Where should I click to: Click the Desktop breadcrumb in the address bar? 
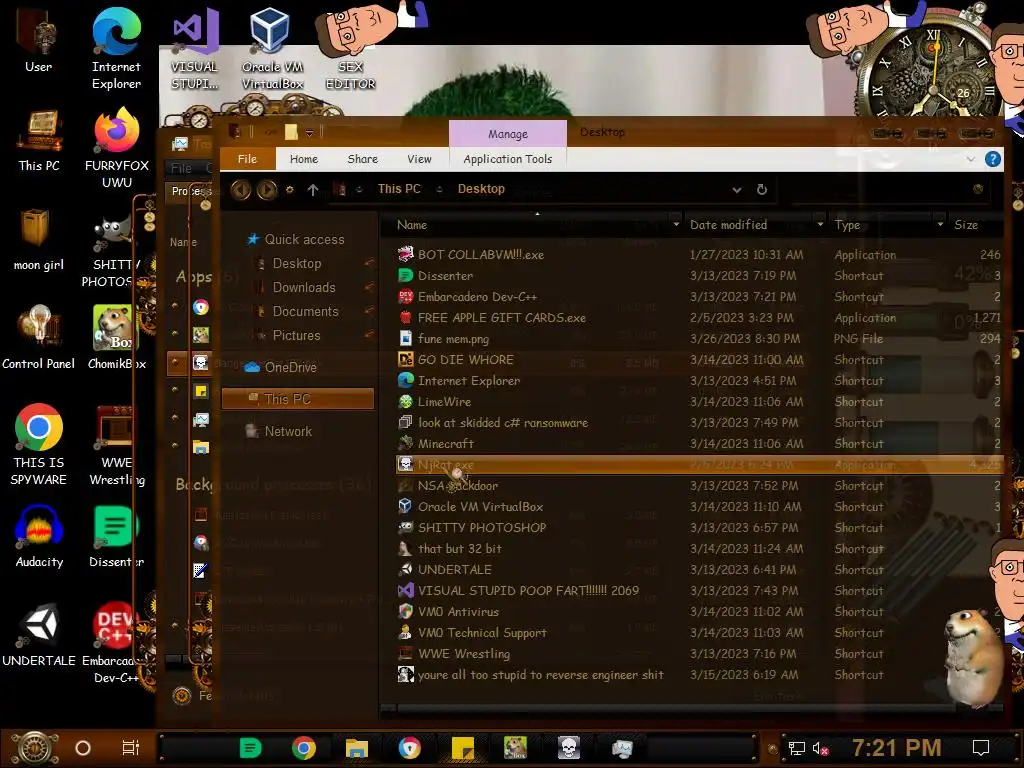coord(481,189)
